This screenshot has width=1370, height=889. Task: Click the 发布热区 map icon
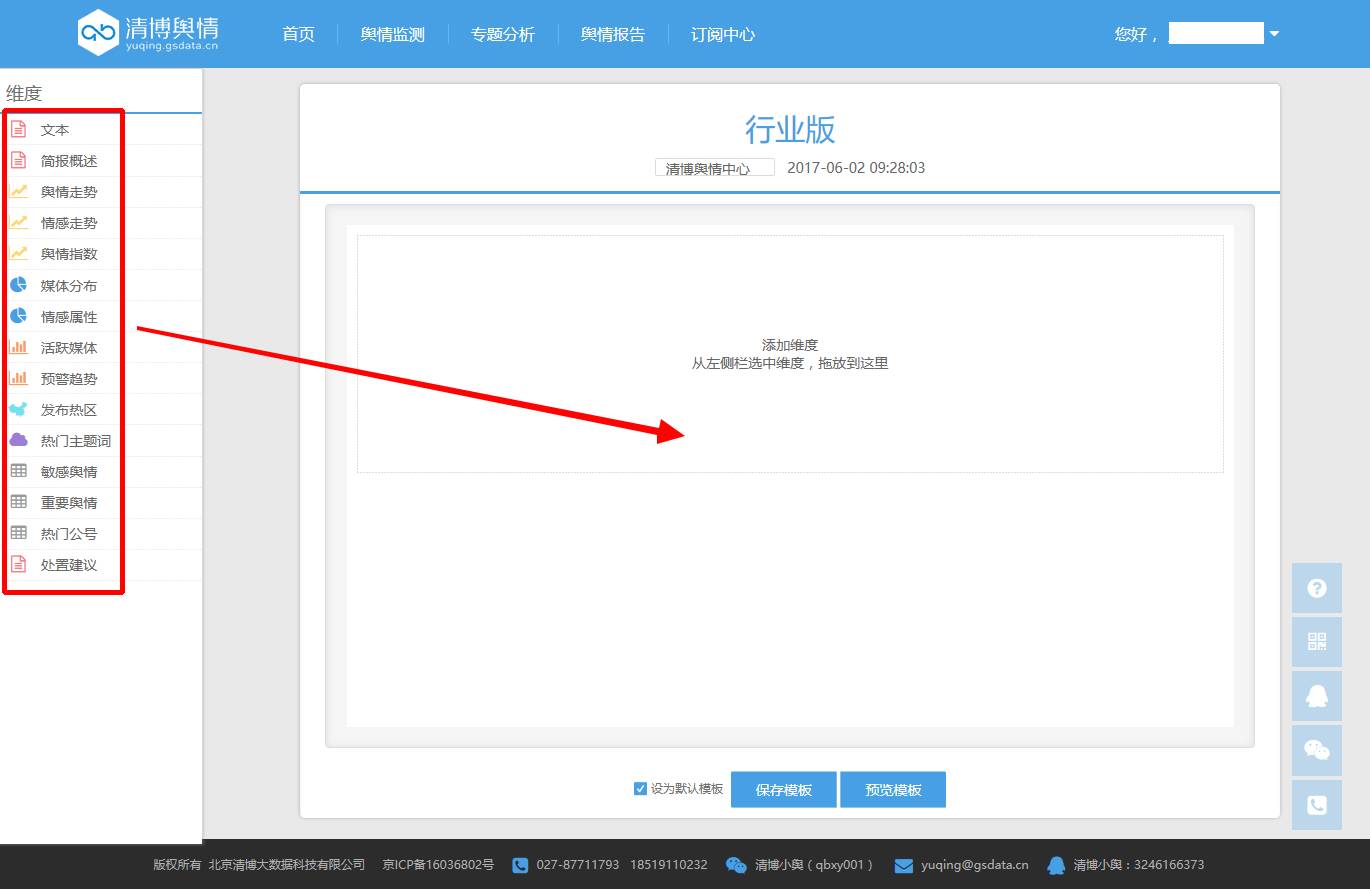tap(18, 409)
